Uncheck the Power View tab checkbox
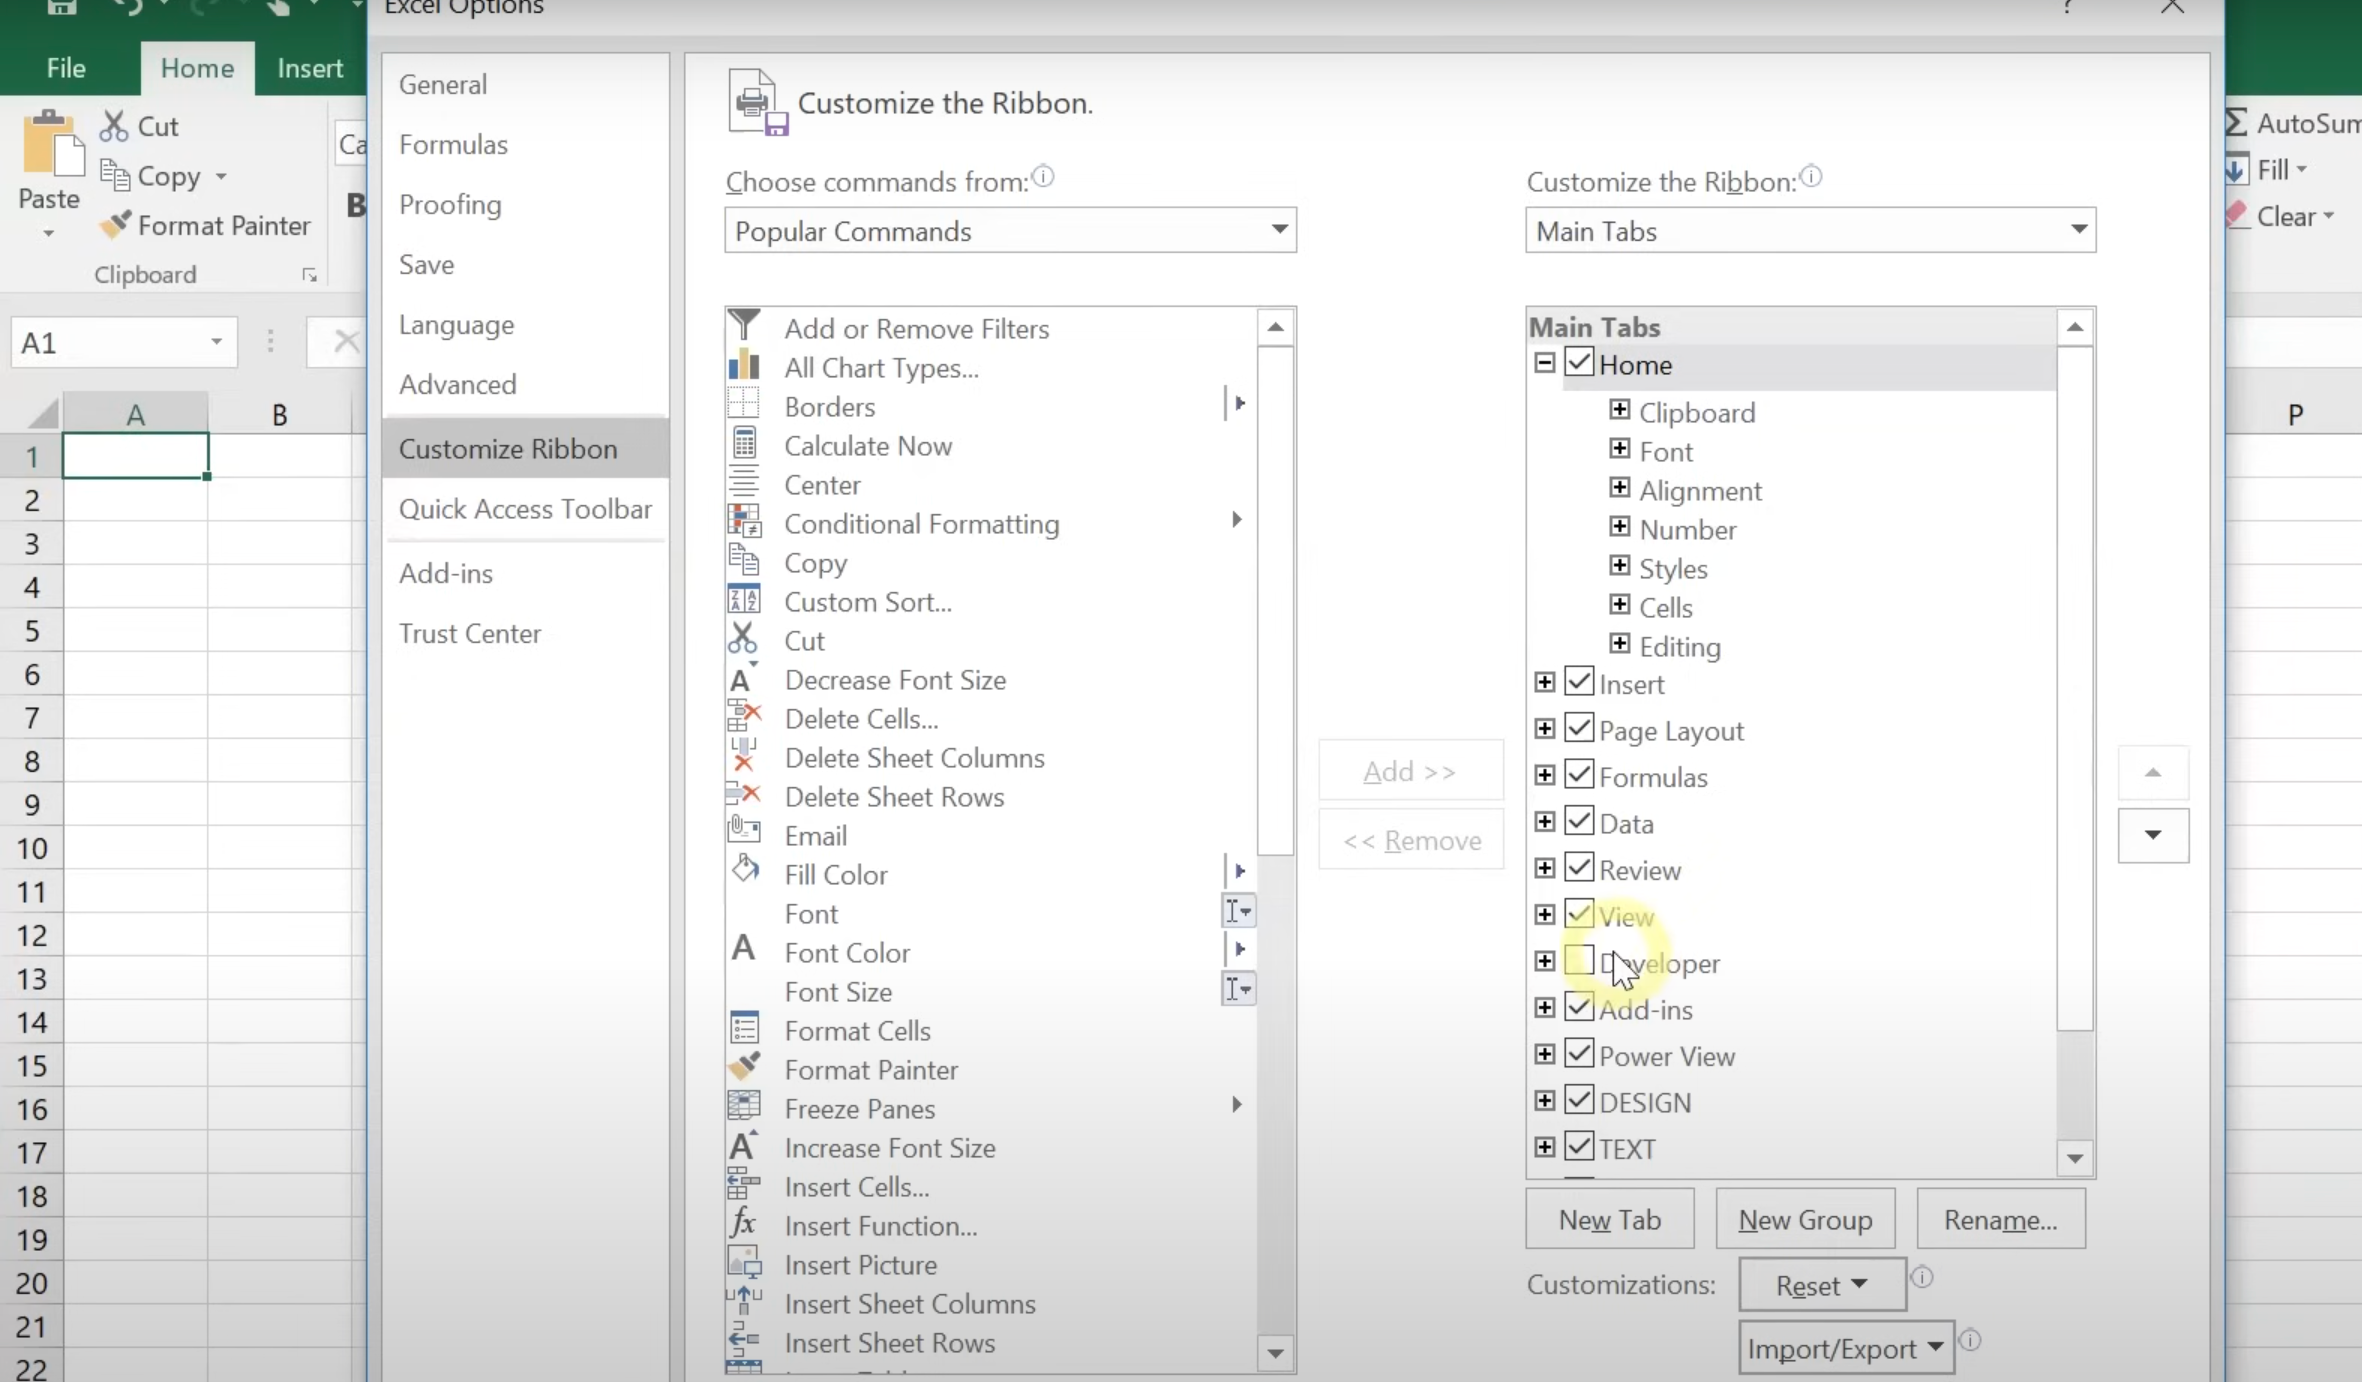 click(x=1579, y=1054)
